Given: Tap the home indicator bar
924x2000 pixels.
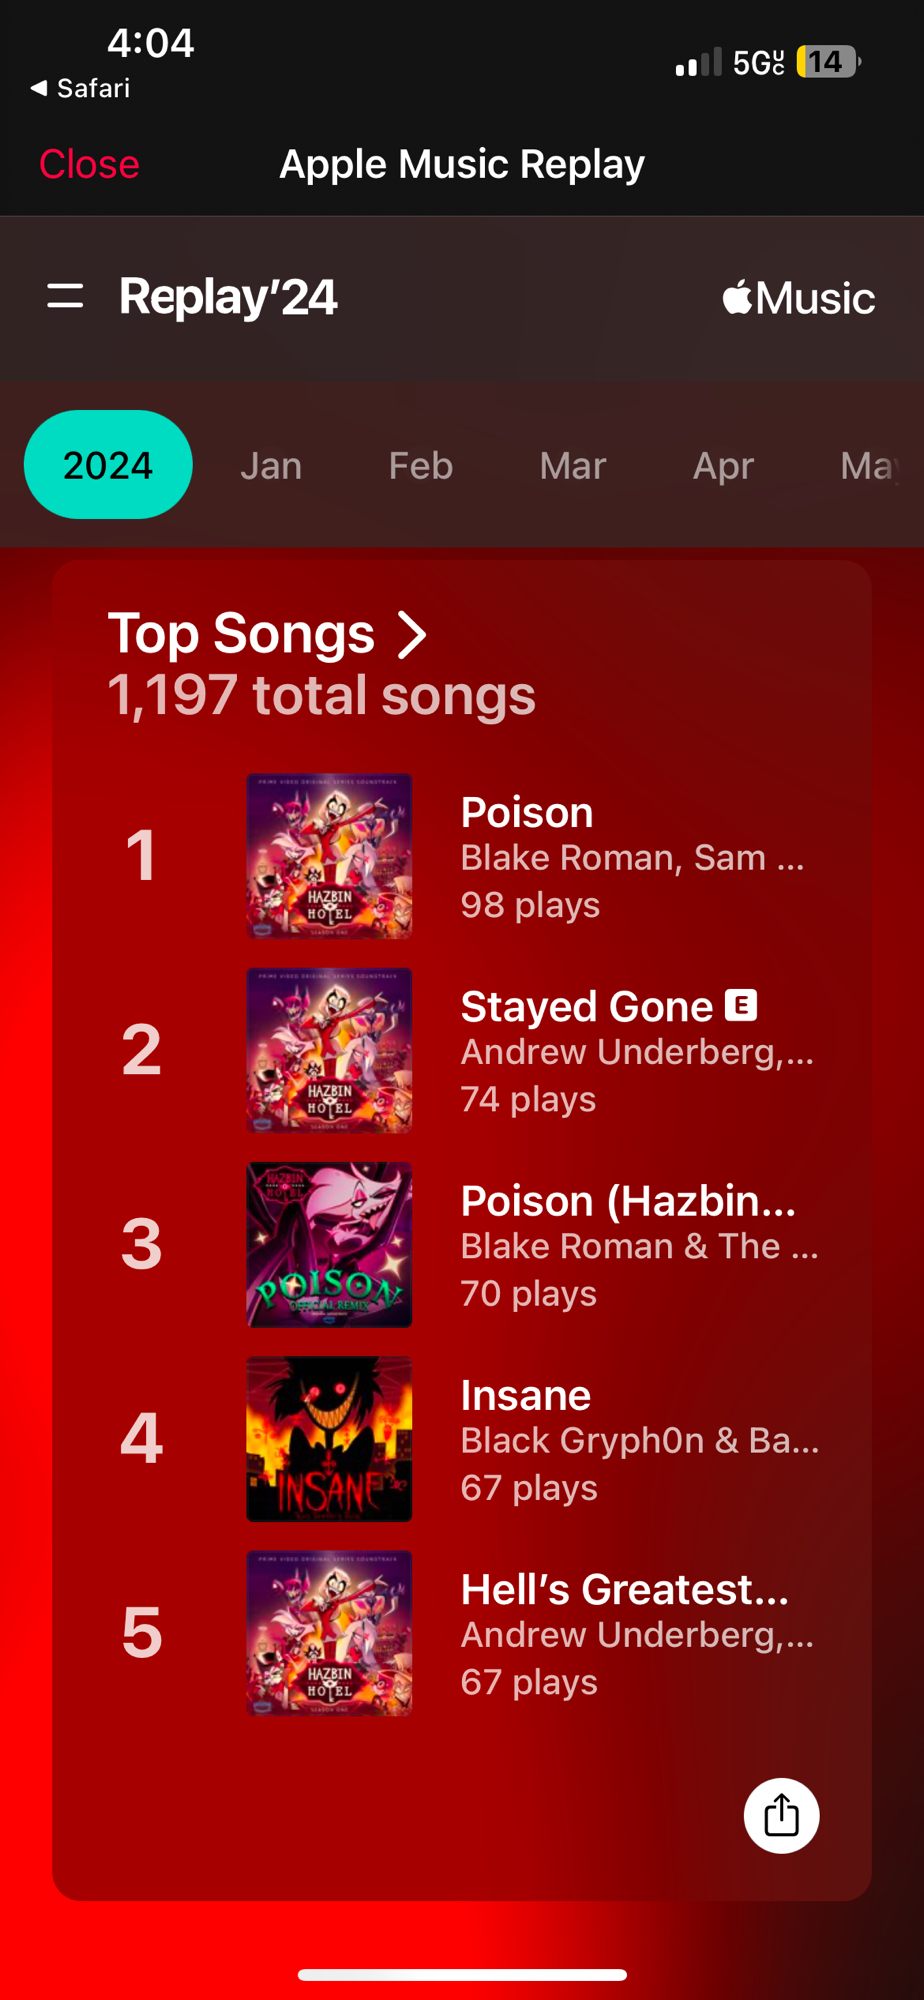Looking at the screenshot, I should coord(462,1974).
